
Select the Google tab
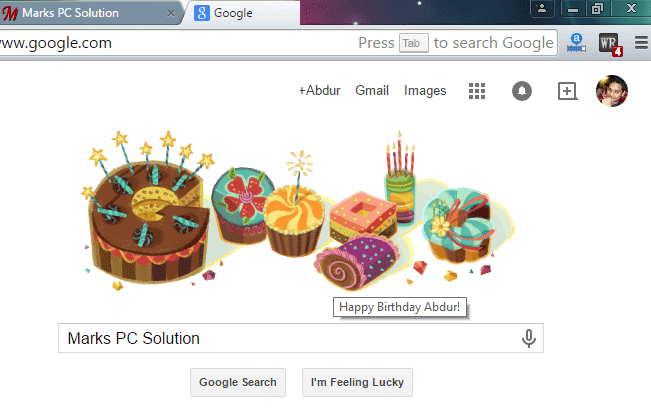tap(250, 14)
